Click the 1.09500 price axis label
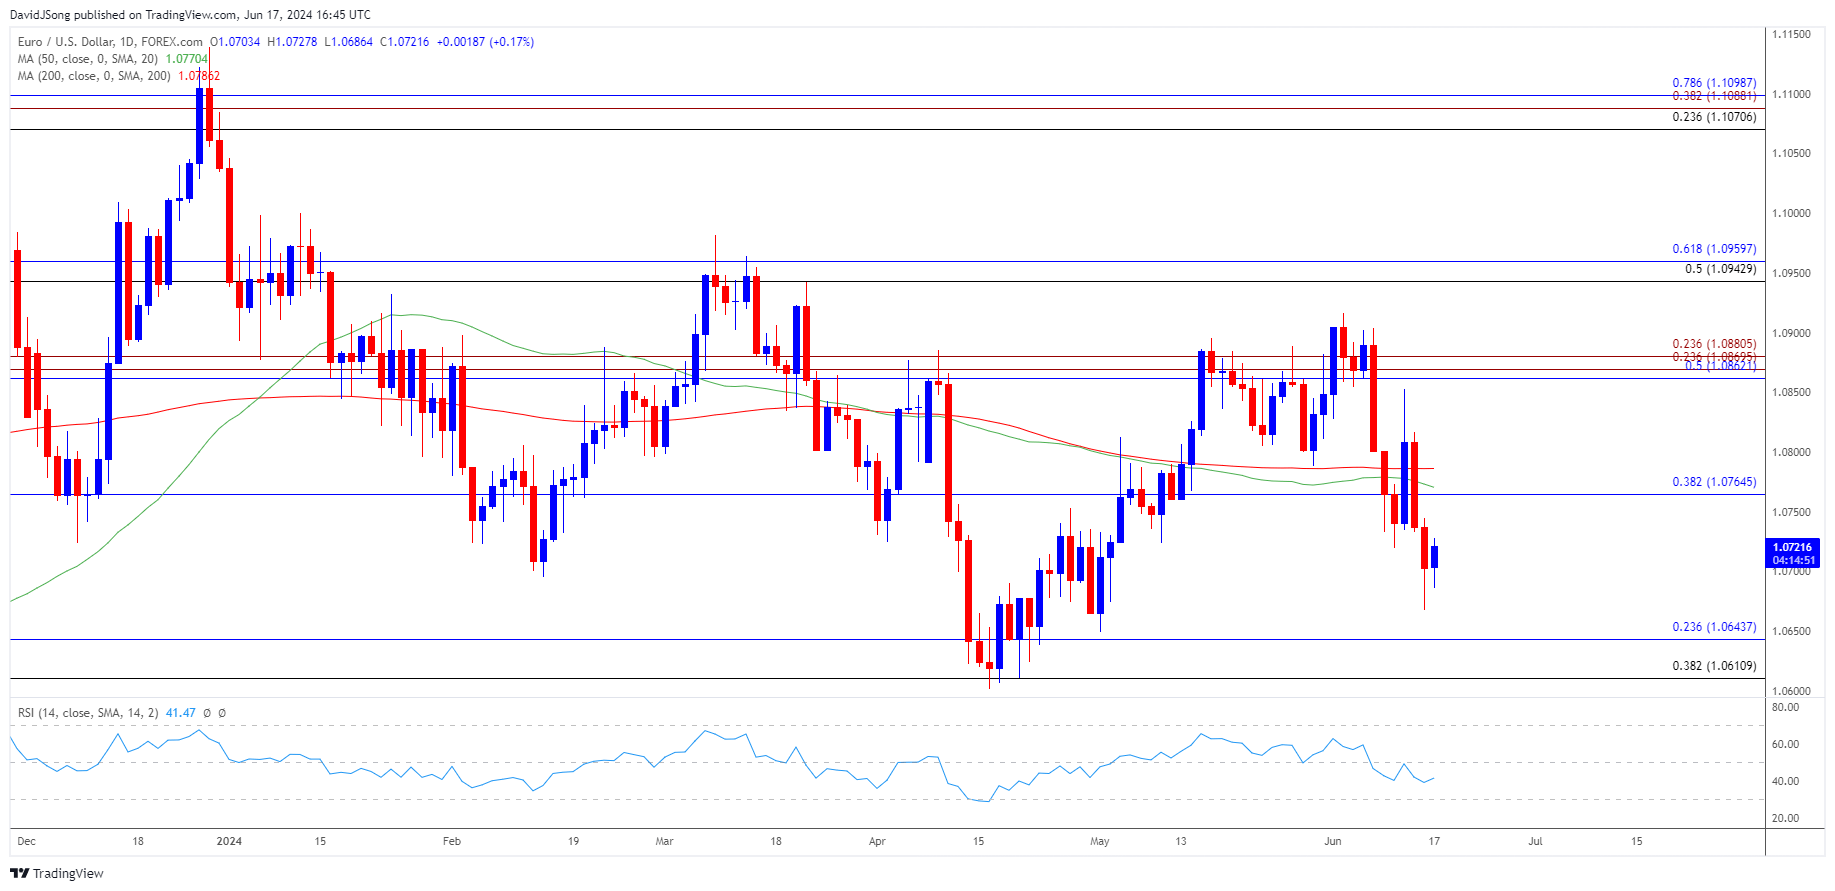 [x=1791, y=273]
